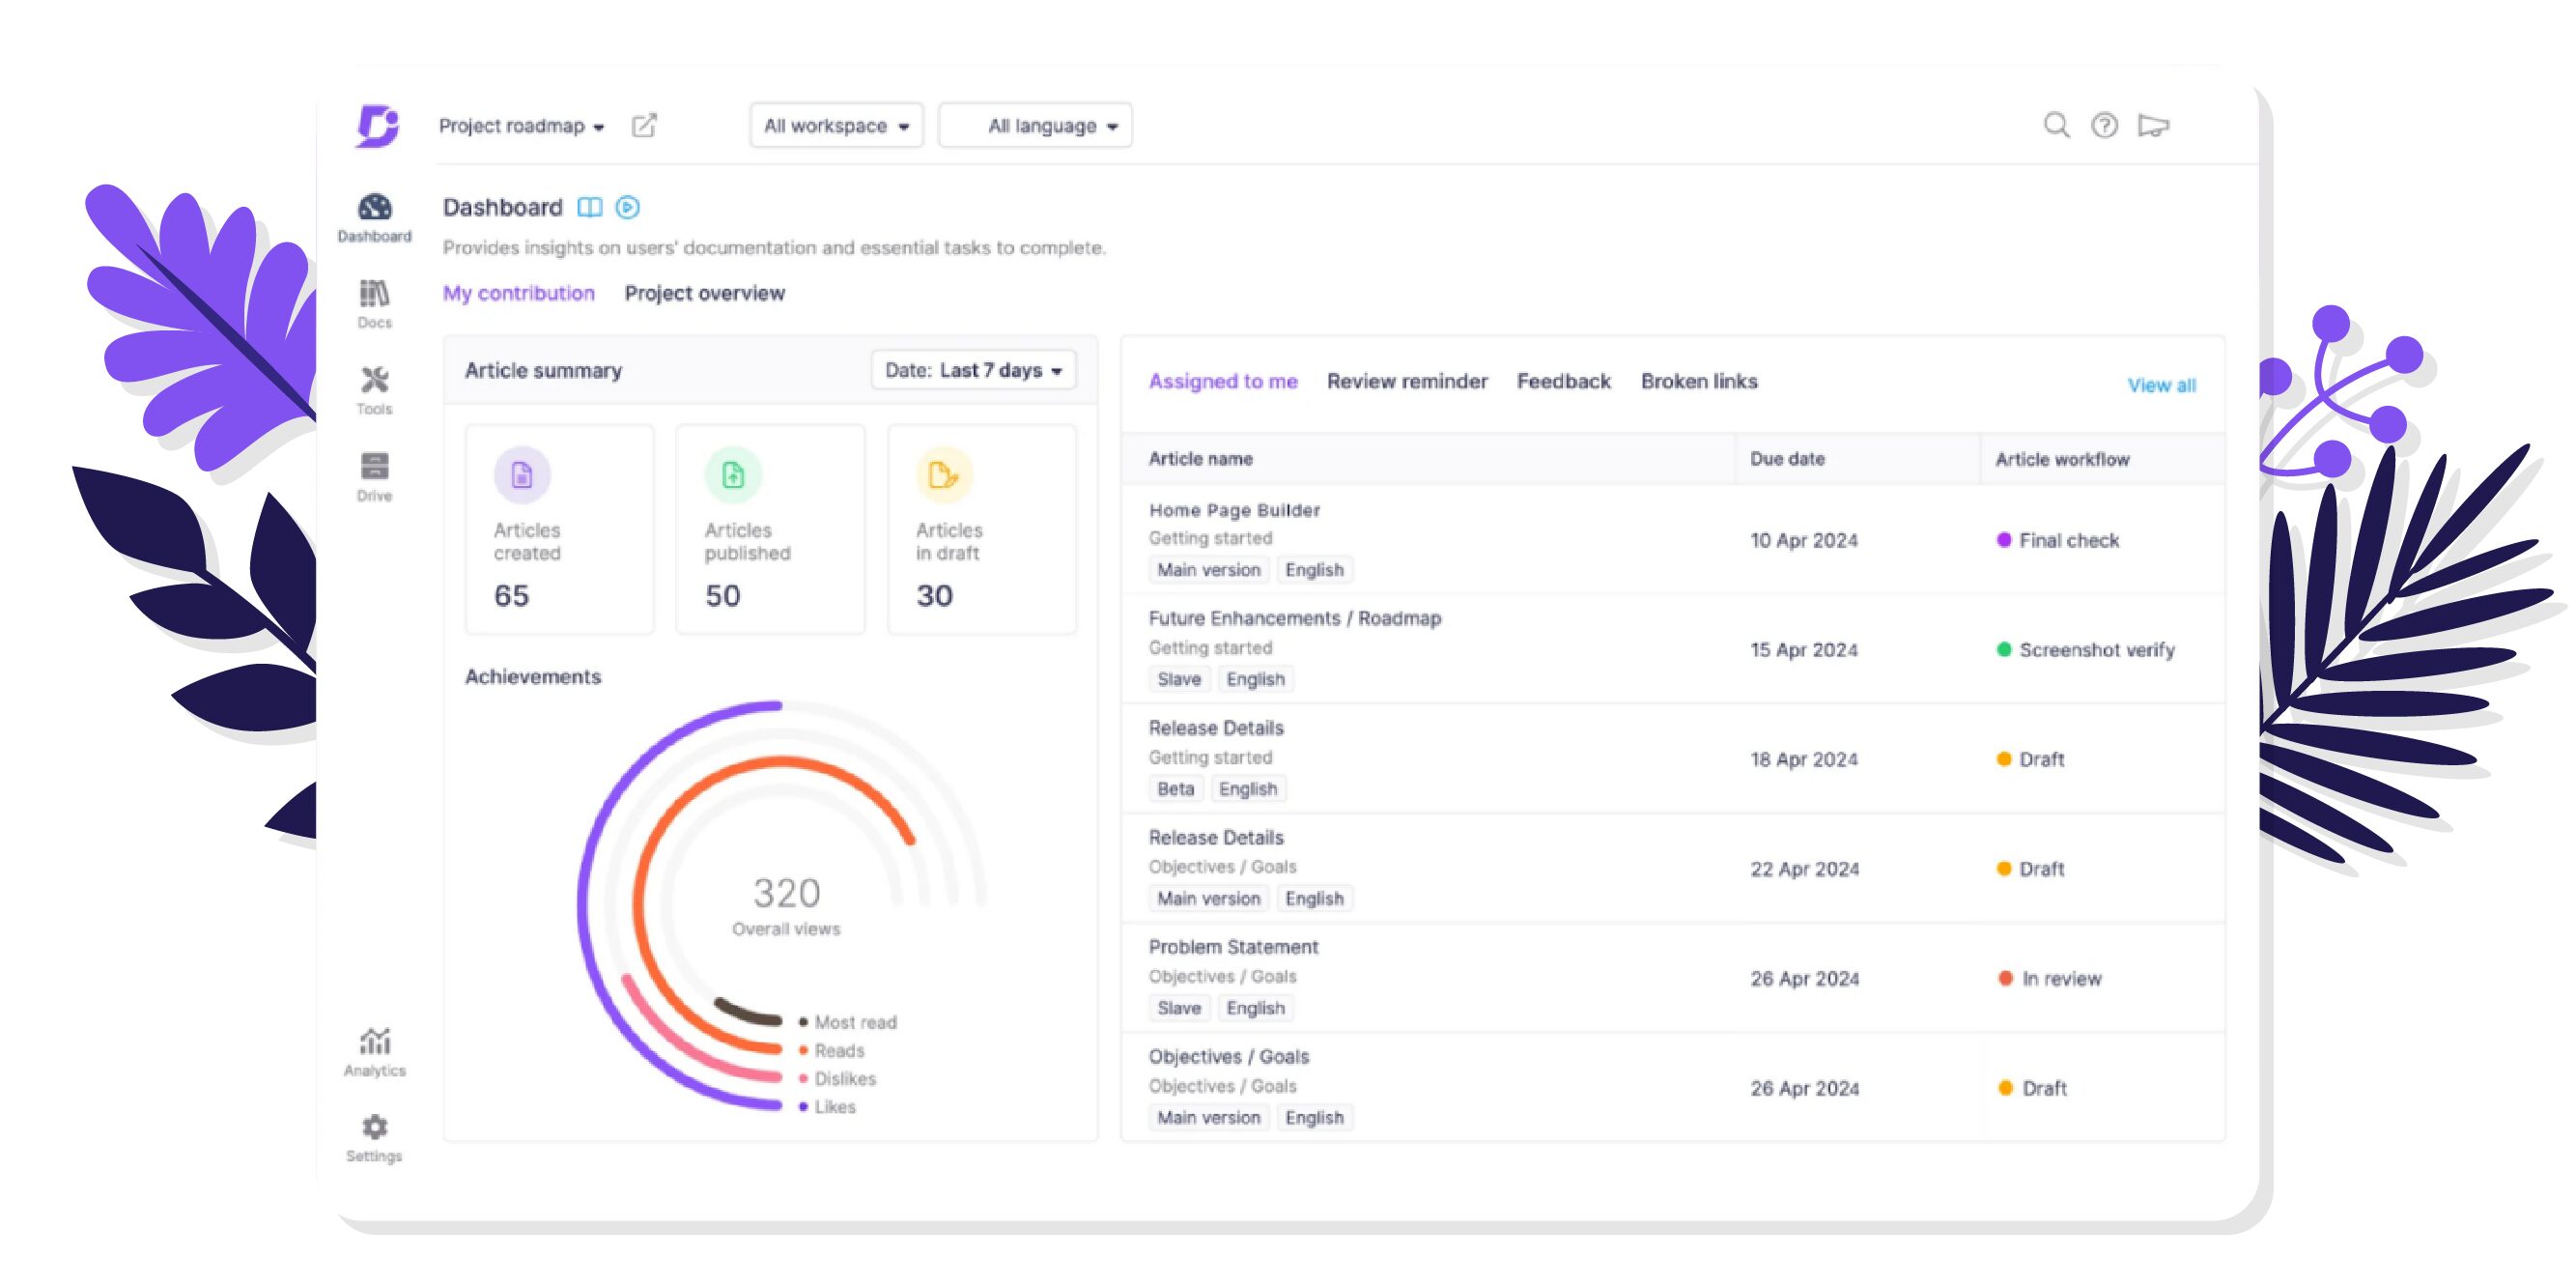Open the Objectives / Goals article title

click(1228, 1057)
